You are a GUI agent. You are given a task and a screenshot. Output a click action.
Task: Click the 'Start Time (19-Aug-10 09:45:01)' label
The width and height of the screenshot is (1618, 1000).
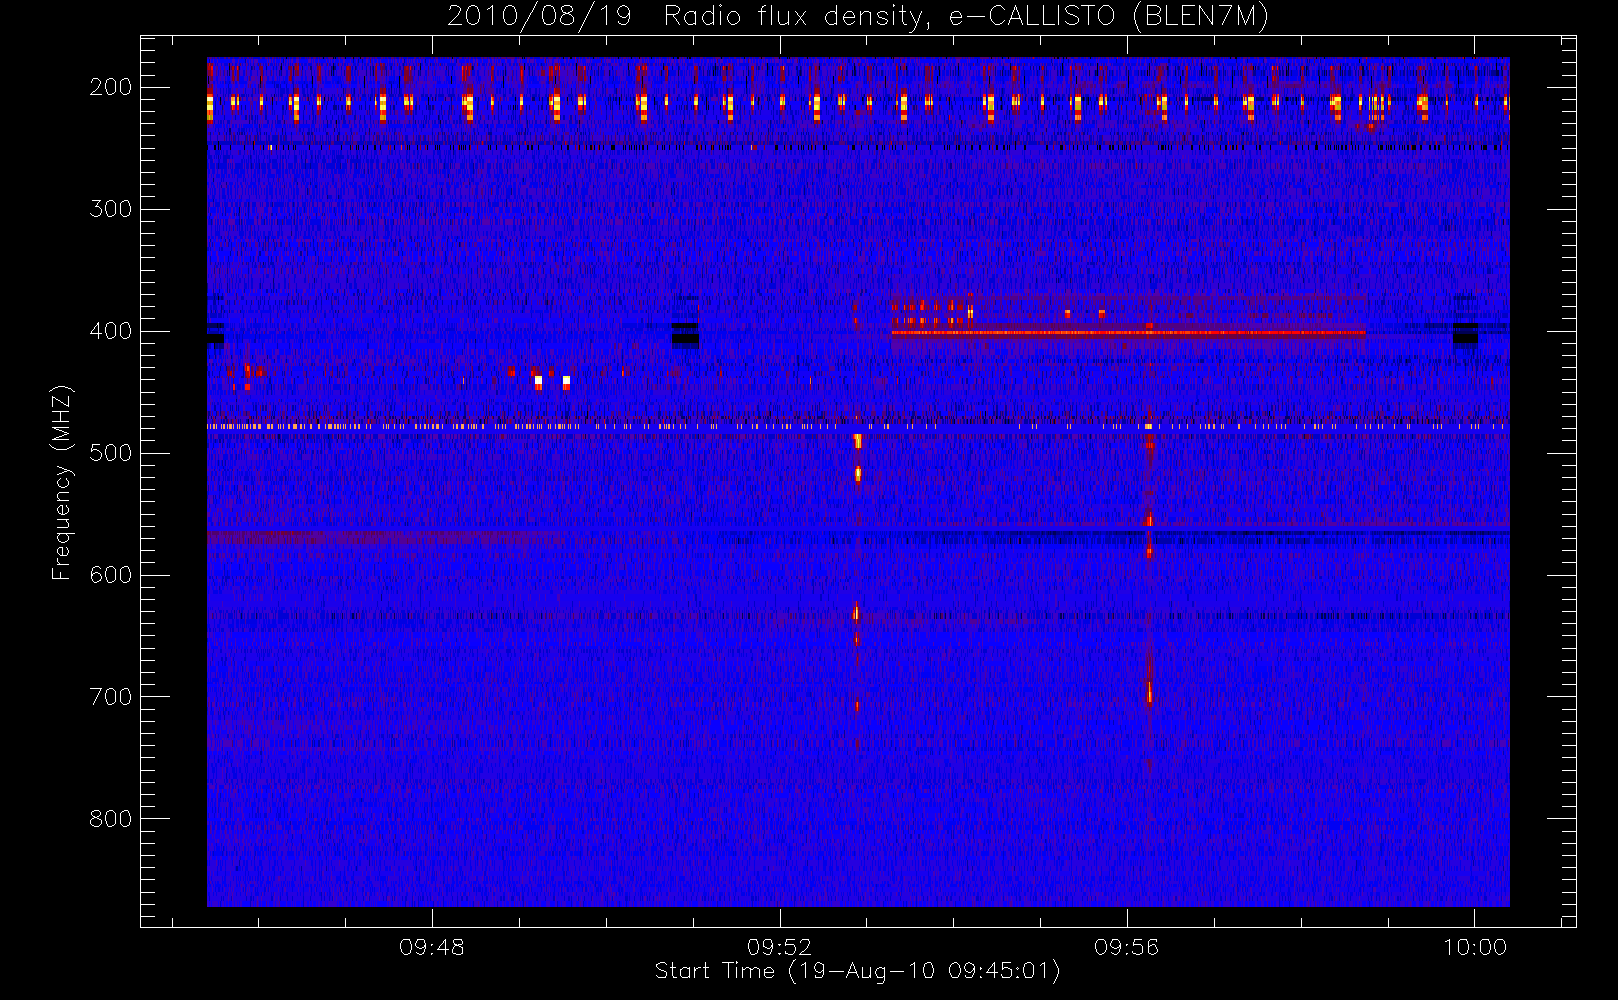point(857,971)
